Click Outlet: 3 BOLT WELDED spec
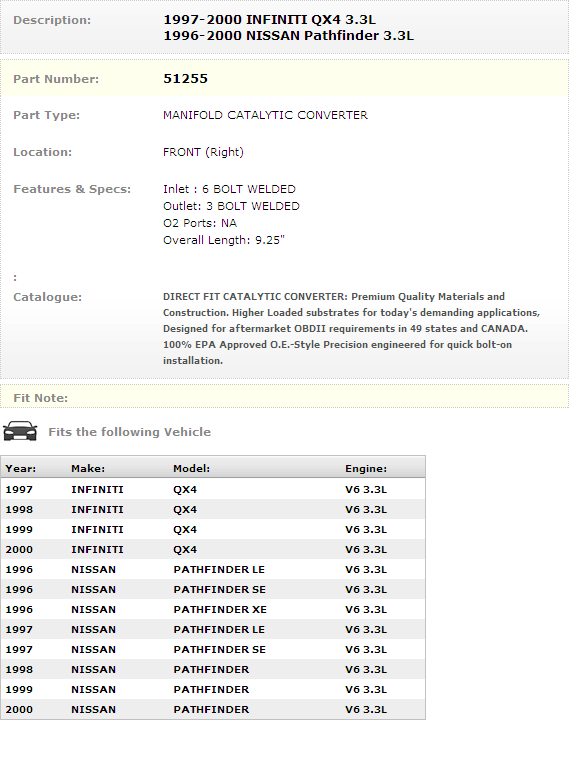The image size is (570, 767). coord(231,206)
